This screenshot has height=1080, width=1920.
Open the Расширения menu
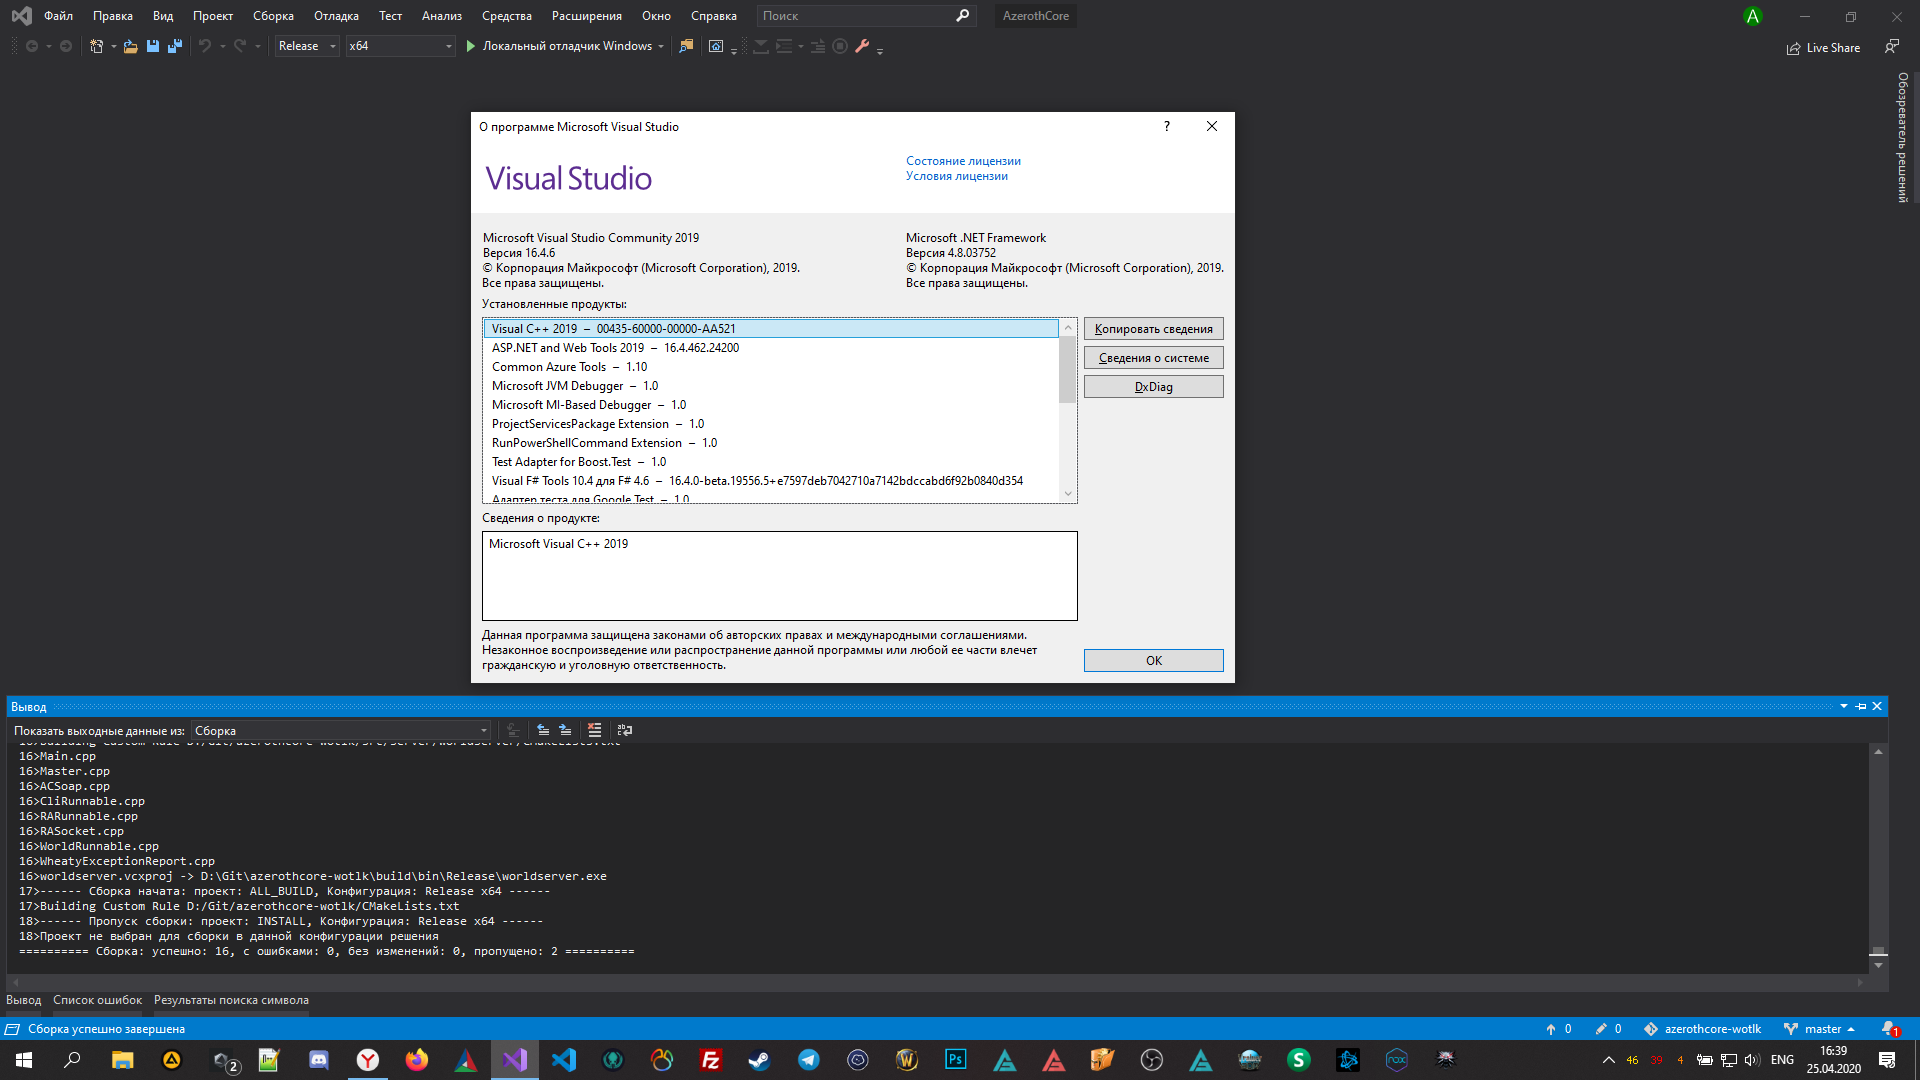pyautogui.click(x=586, y=16)
